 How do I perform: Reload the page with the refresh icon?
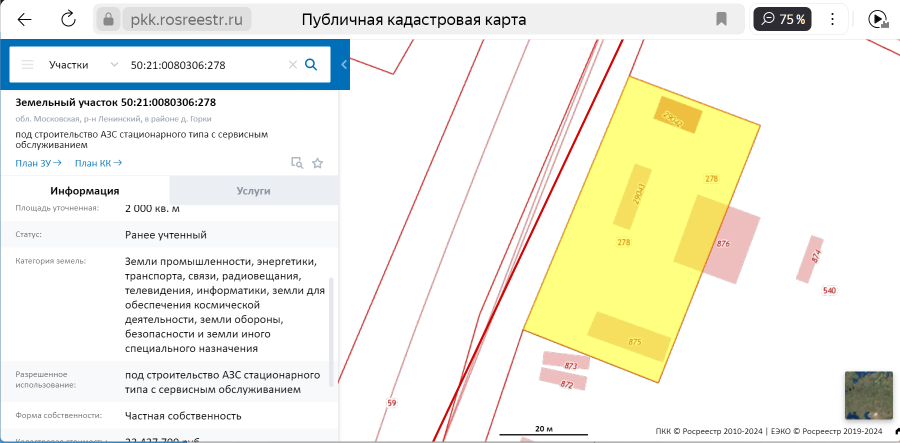(x=68, y=19)
